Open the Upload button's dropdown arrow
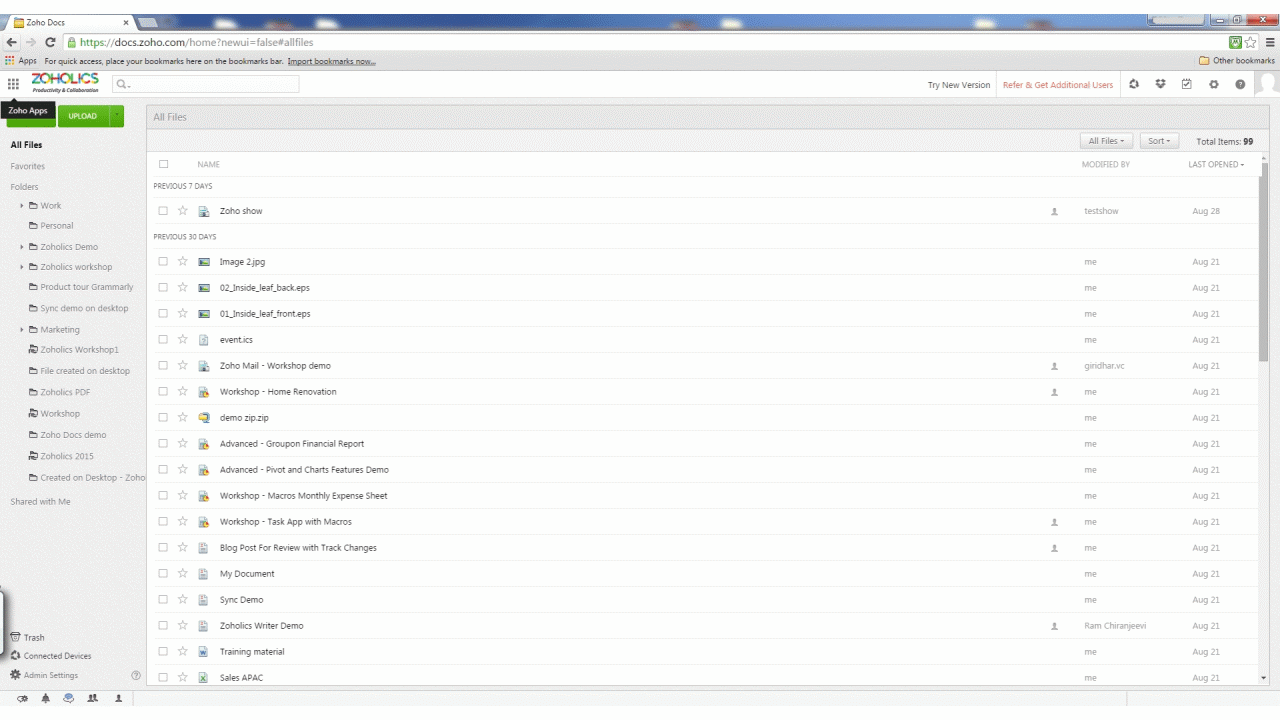The height and width of the screenshot is (720, 1280). click(x=116, y=116)
